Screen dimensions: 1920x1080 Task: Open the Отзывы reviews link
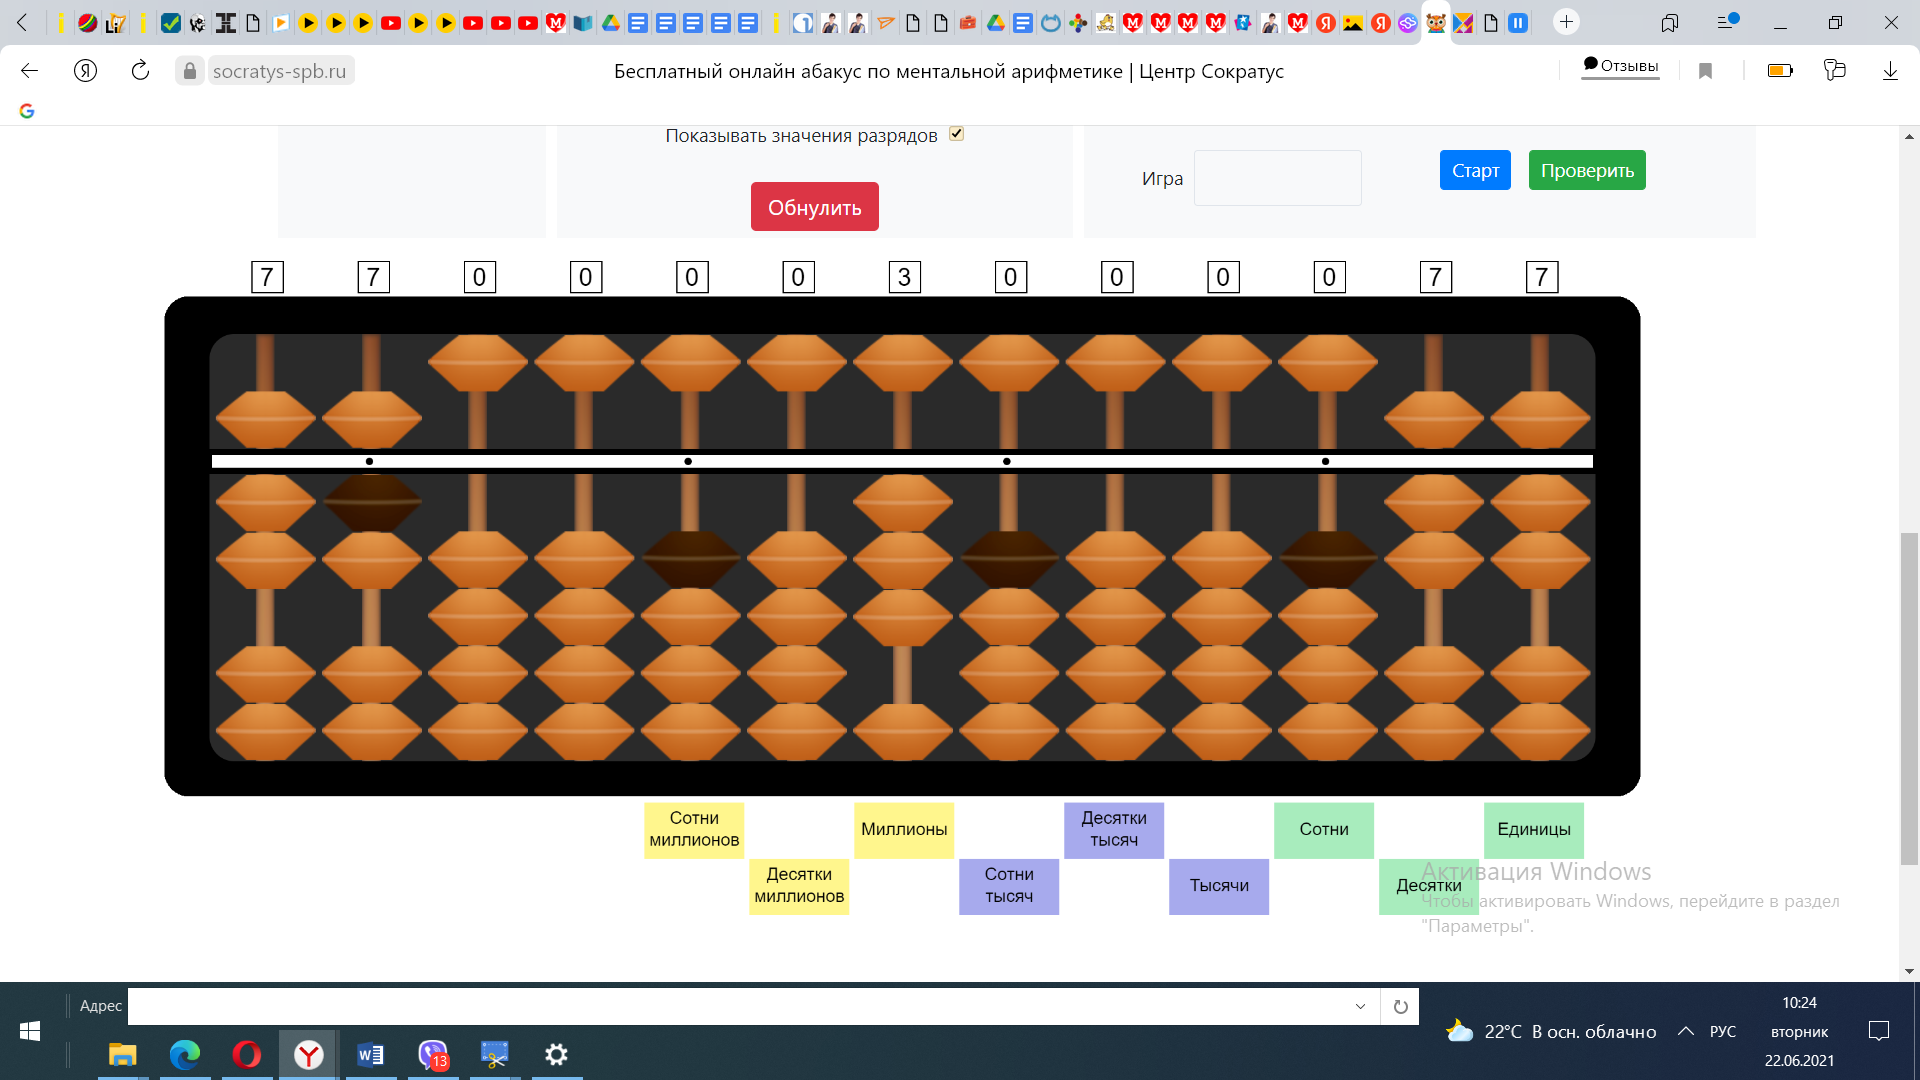click(x=1620, y=66)
